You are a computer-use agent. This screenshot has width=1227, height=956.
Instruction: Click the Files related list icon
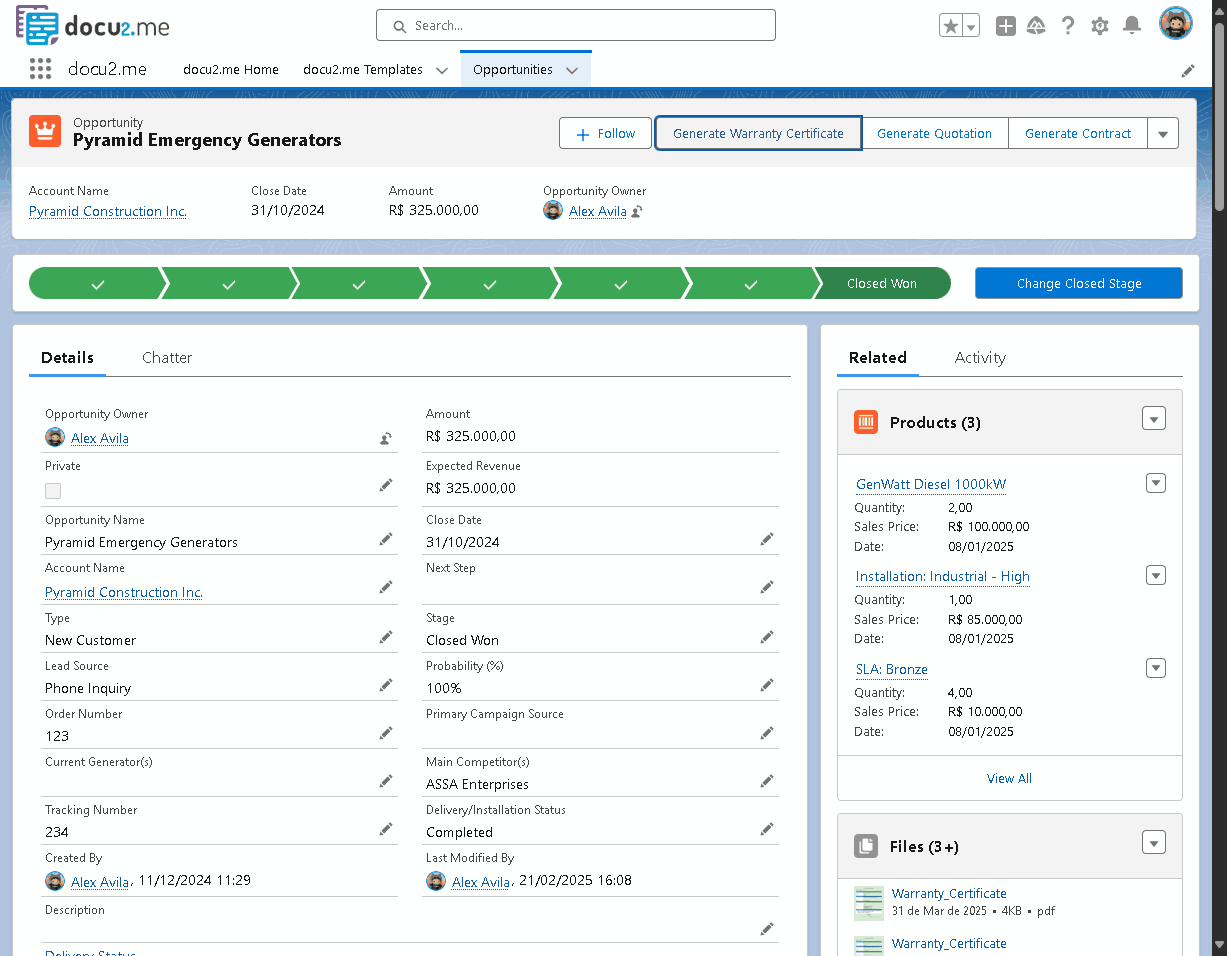[866, 846]
